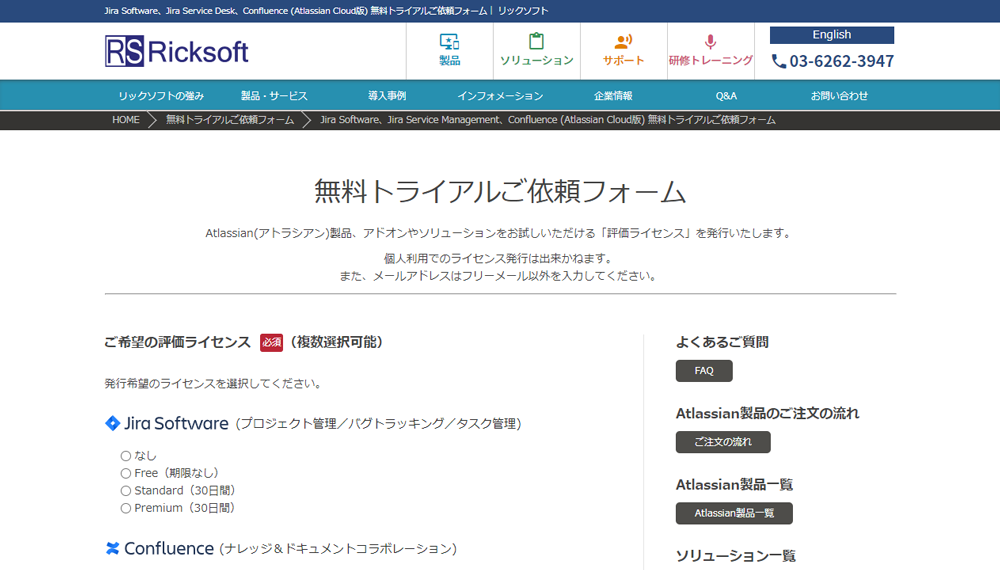The image size is (1000, 570).
Task: Open the ご注文の流れ button
Action: tap(723, 442)
